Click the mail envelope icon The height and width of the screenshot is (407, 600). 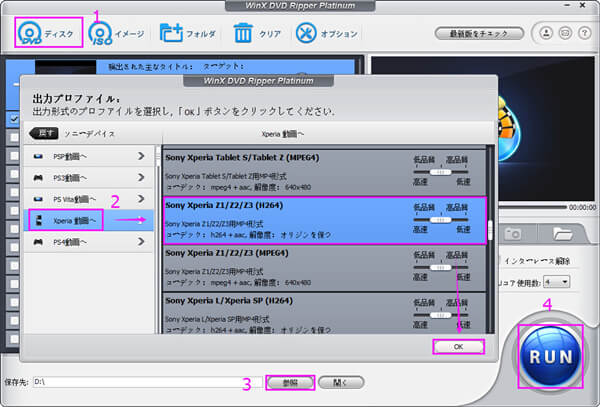(x=565, y=33)
